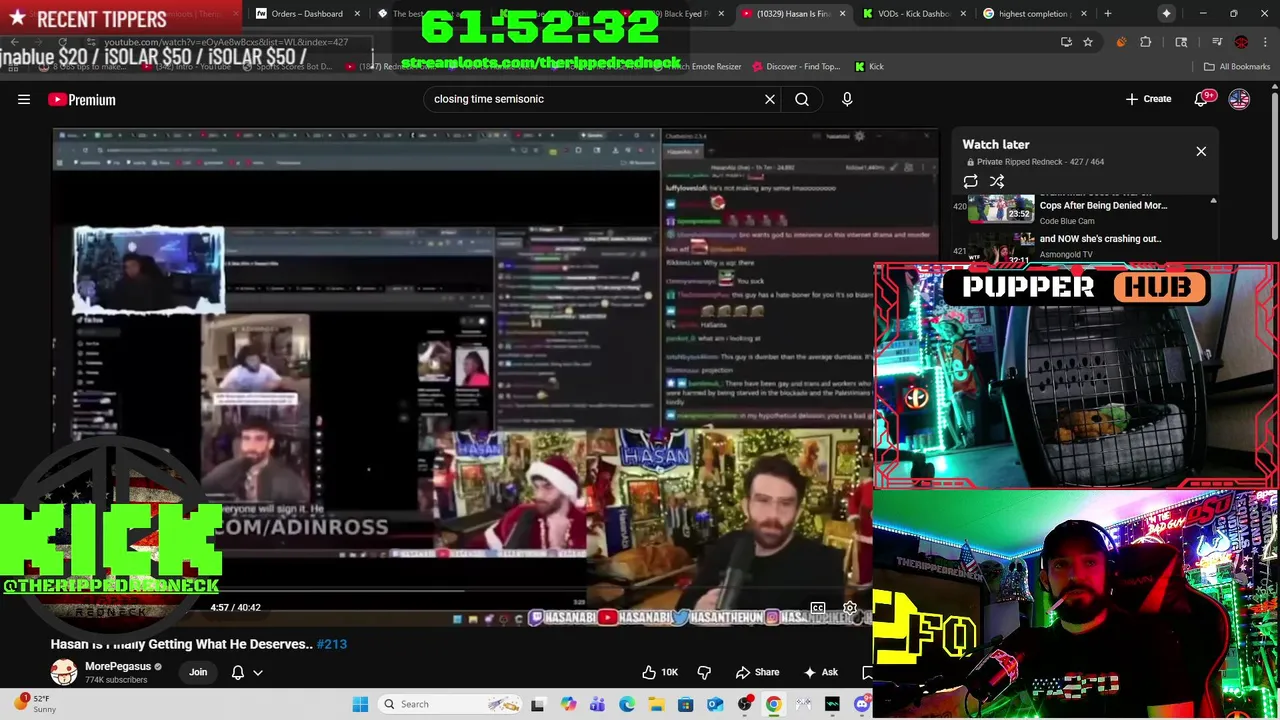Open the Windows Start menu
The width and height of the screenshot is (1280, 720).
click(360, 704)
